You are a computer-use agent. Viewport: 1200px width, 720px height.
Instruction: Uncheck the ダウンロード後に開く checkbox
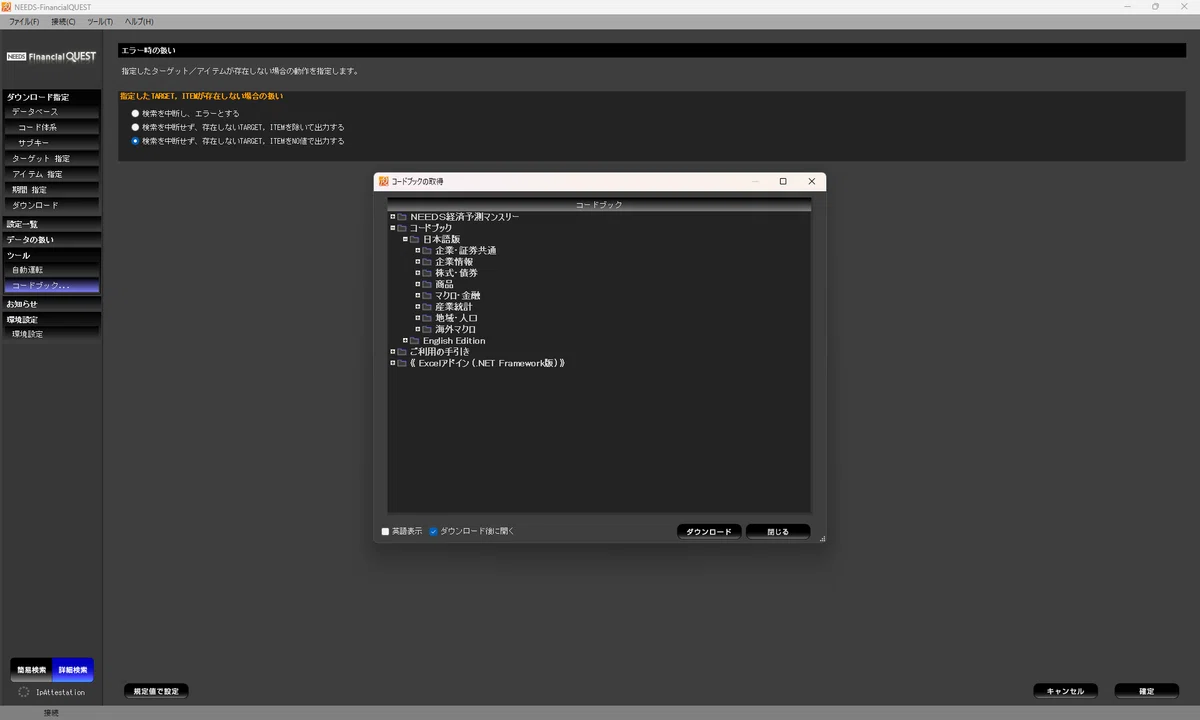[x=434, y=532]
